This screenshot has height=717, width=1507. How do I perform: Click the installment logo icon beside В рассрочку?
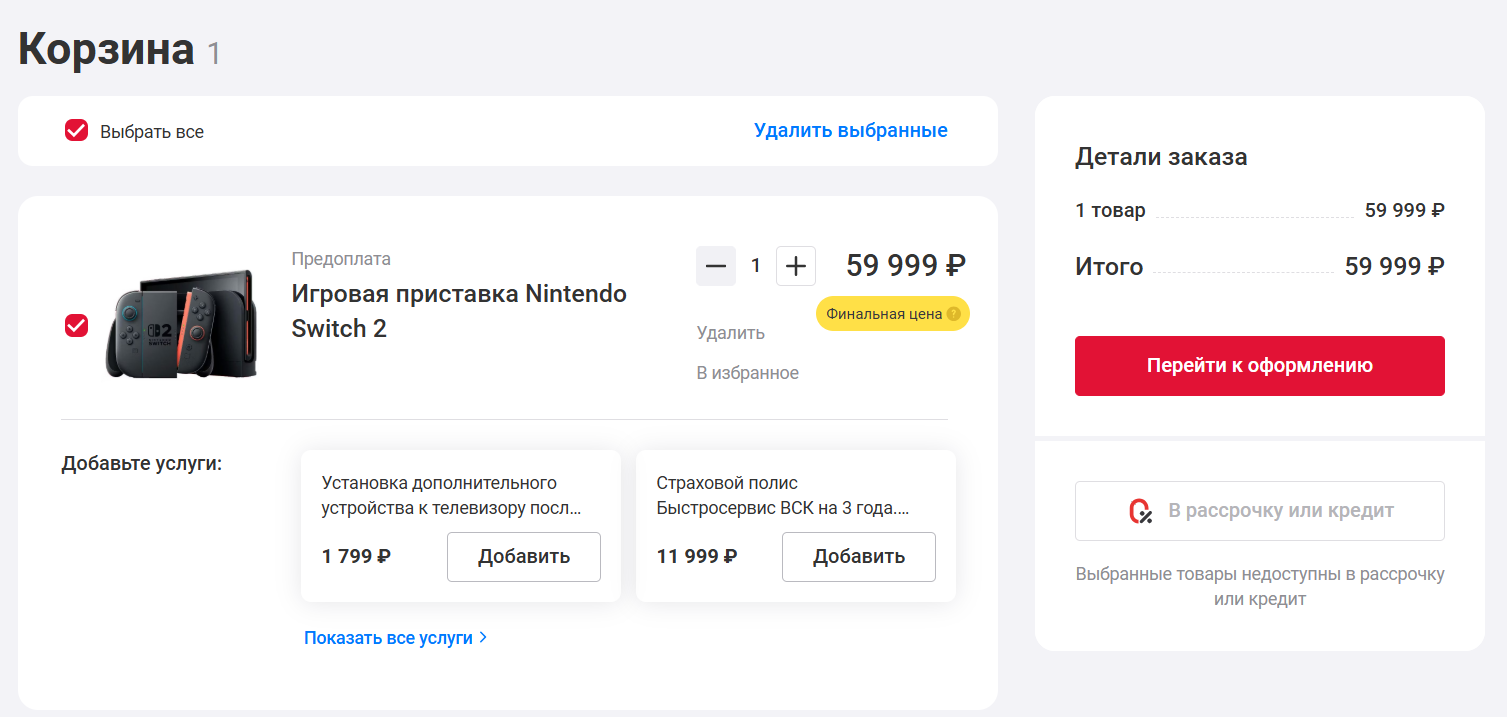(1140, 511)
